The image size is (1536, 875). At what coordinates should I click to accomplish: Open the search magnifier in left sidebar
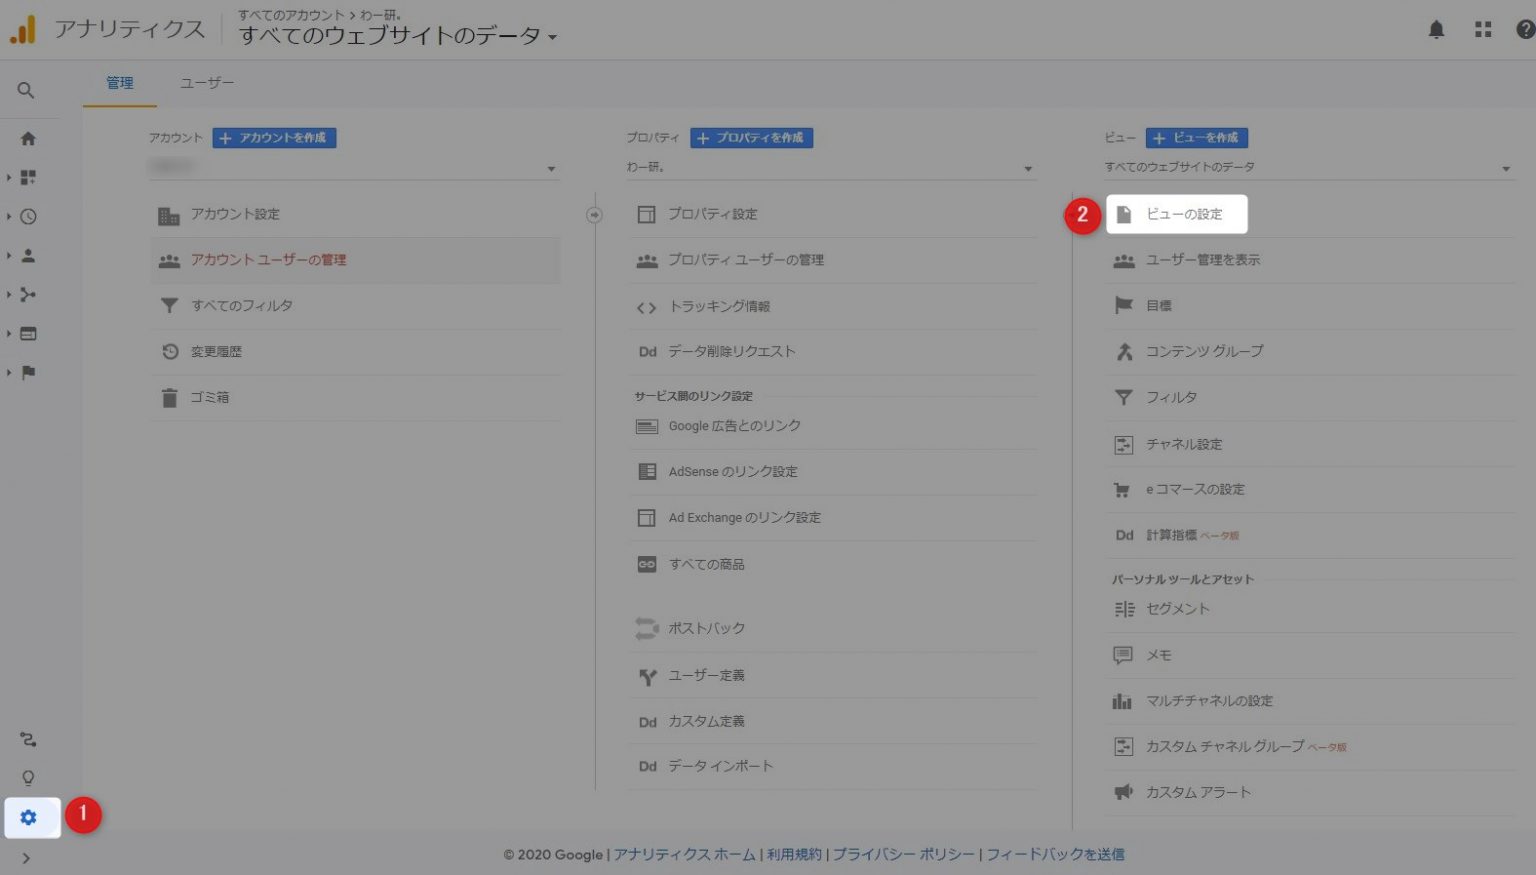(27, 91)
